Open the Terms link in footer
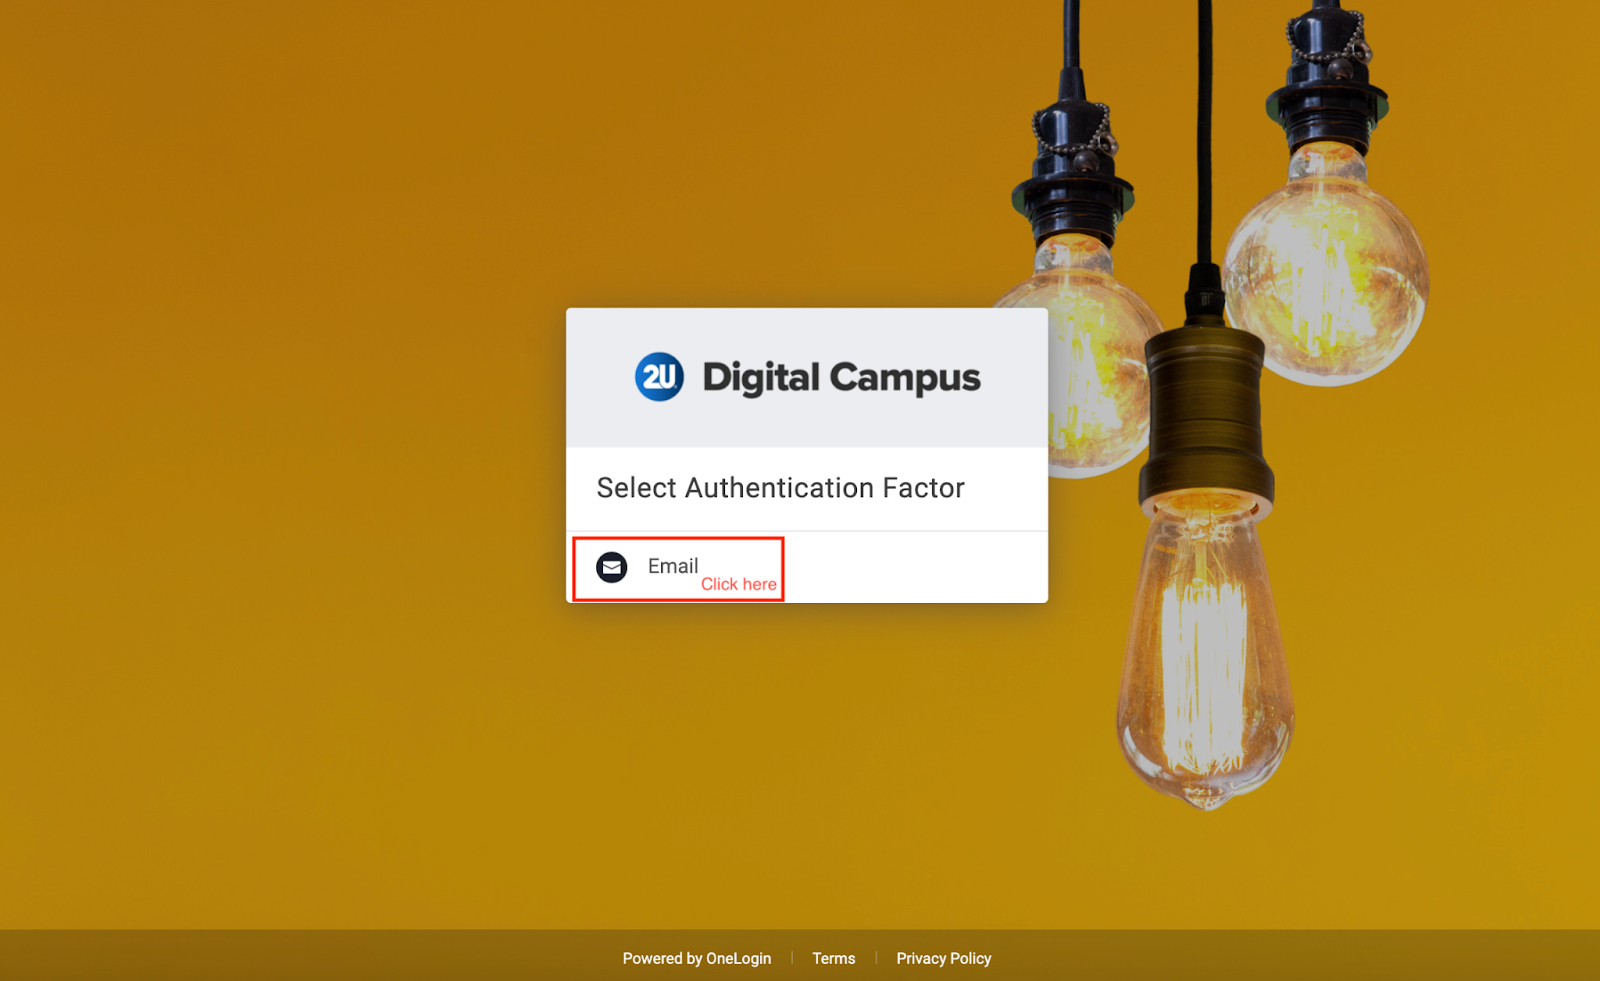1600x981 pixels. click(x=833, y=958)
